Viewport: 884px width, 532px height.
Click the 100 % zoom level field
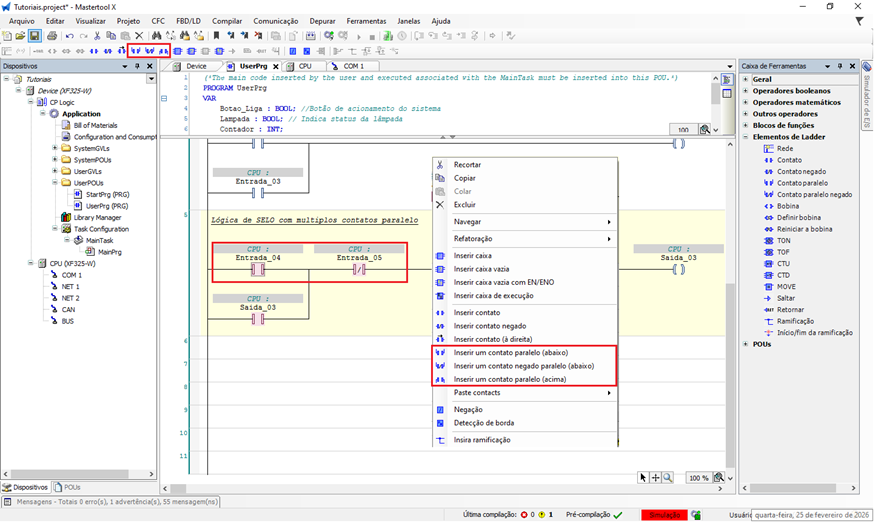coord(699,478)
